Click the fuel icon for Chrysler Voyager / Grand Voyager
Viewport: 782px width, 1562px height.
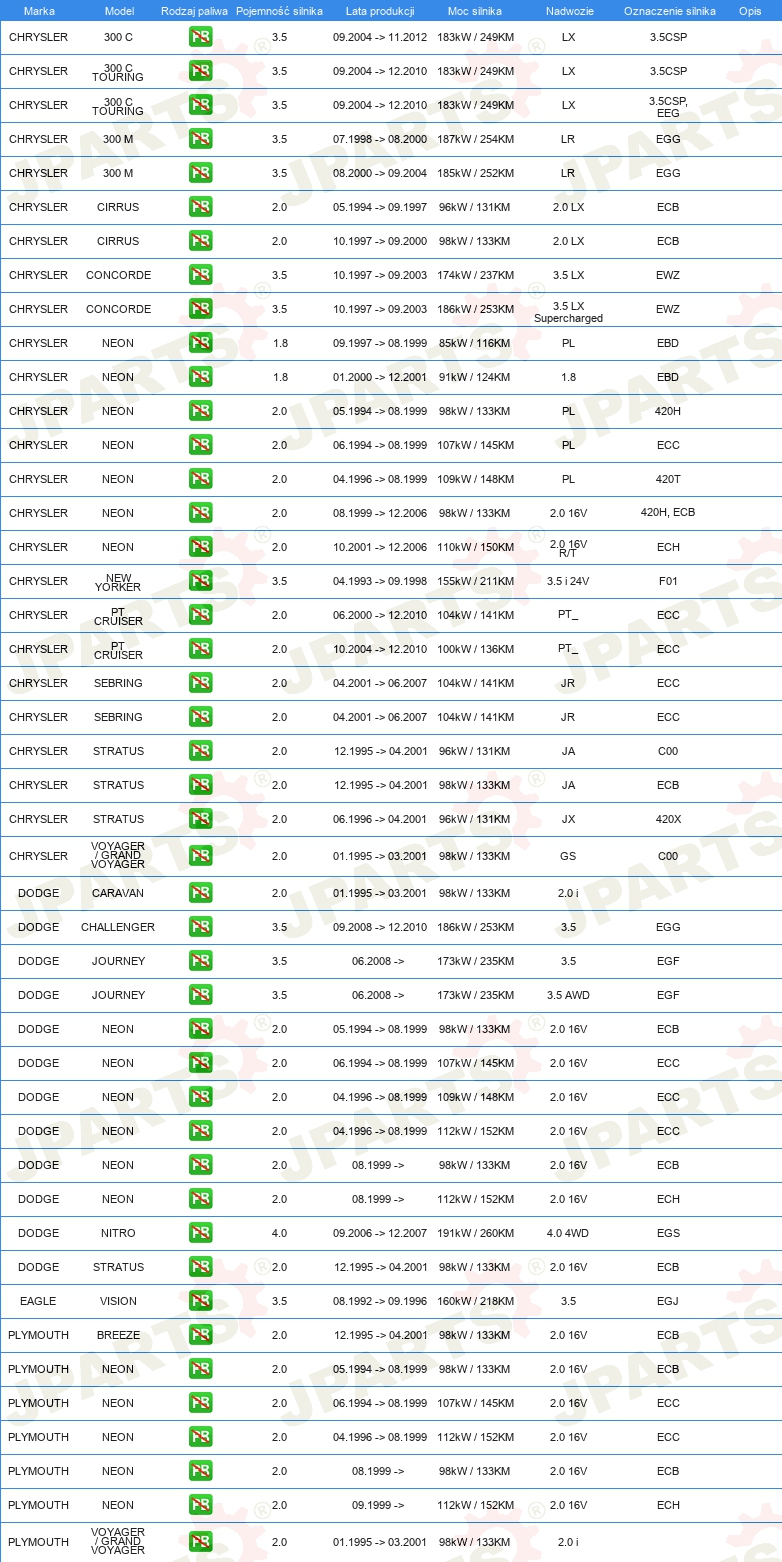point(200,856)
